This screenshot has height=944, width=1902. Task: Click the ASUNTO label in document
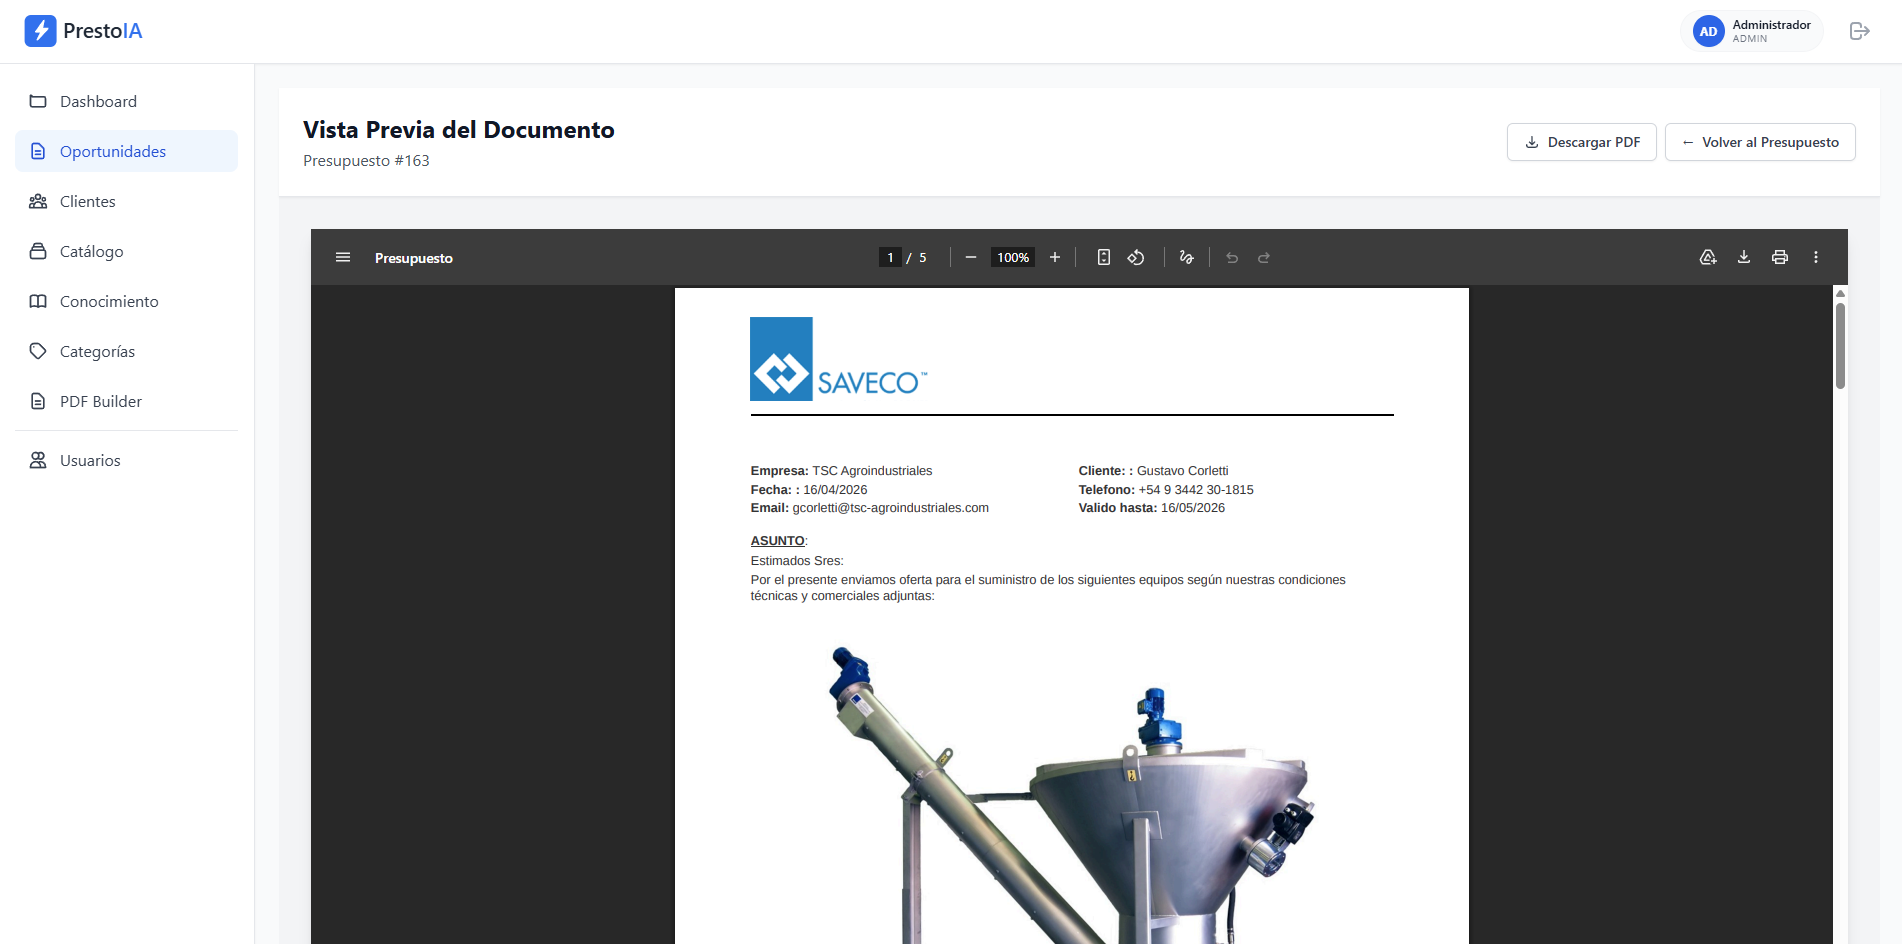[778, 541]
